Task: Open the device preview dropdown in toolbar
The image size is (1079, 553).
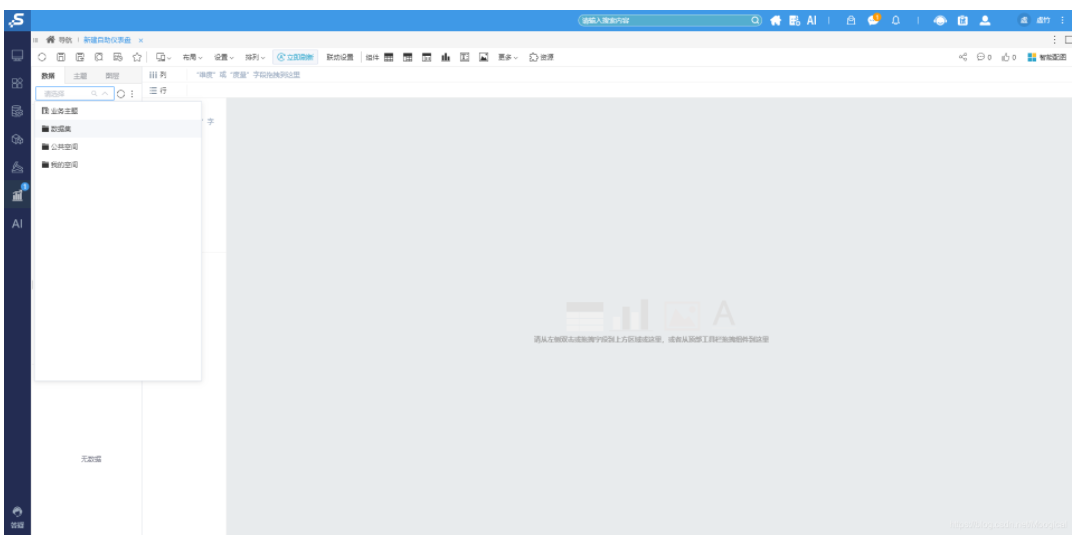Action: 163,57
